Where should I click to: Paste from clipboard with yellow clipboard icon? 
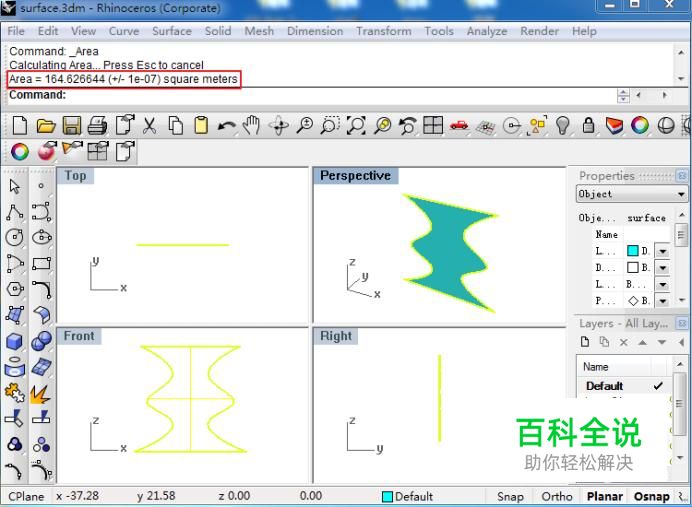201,126
